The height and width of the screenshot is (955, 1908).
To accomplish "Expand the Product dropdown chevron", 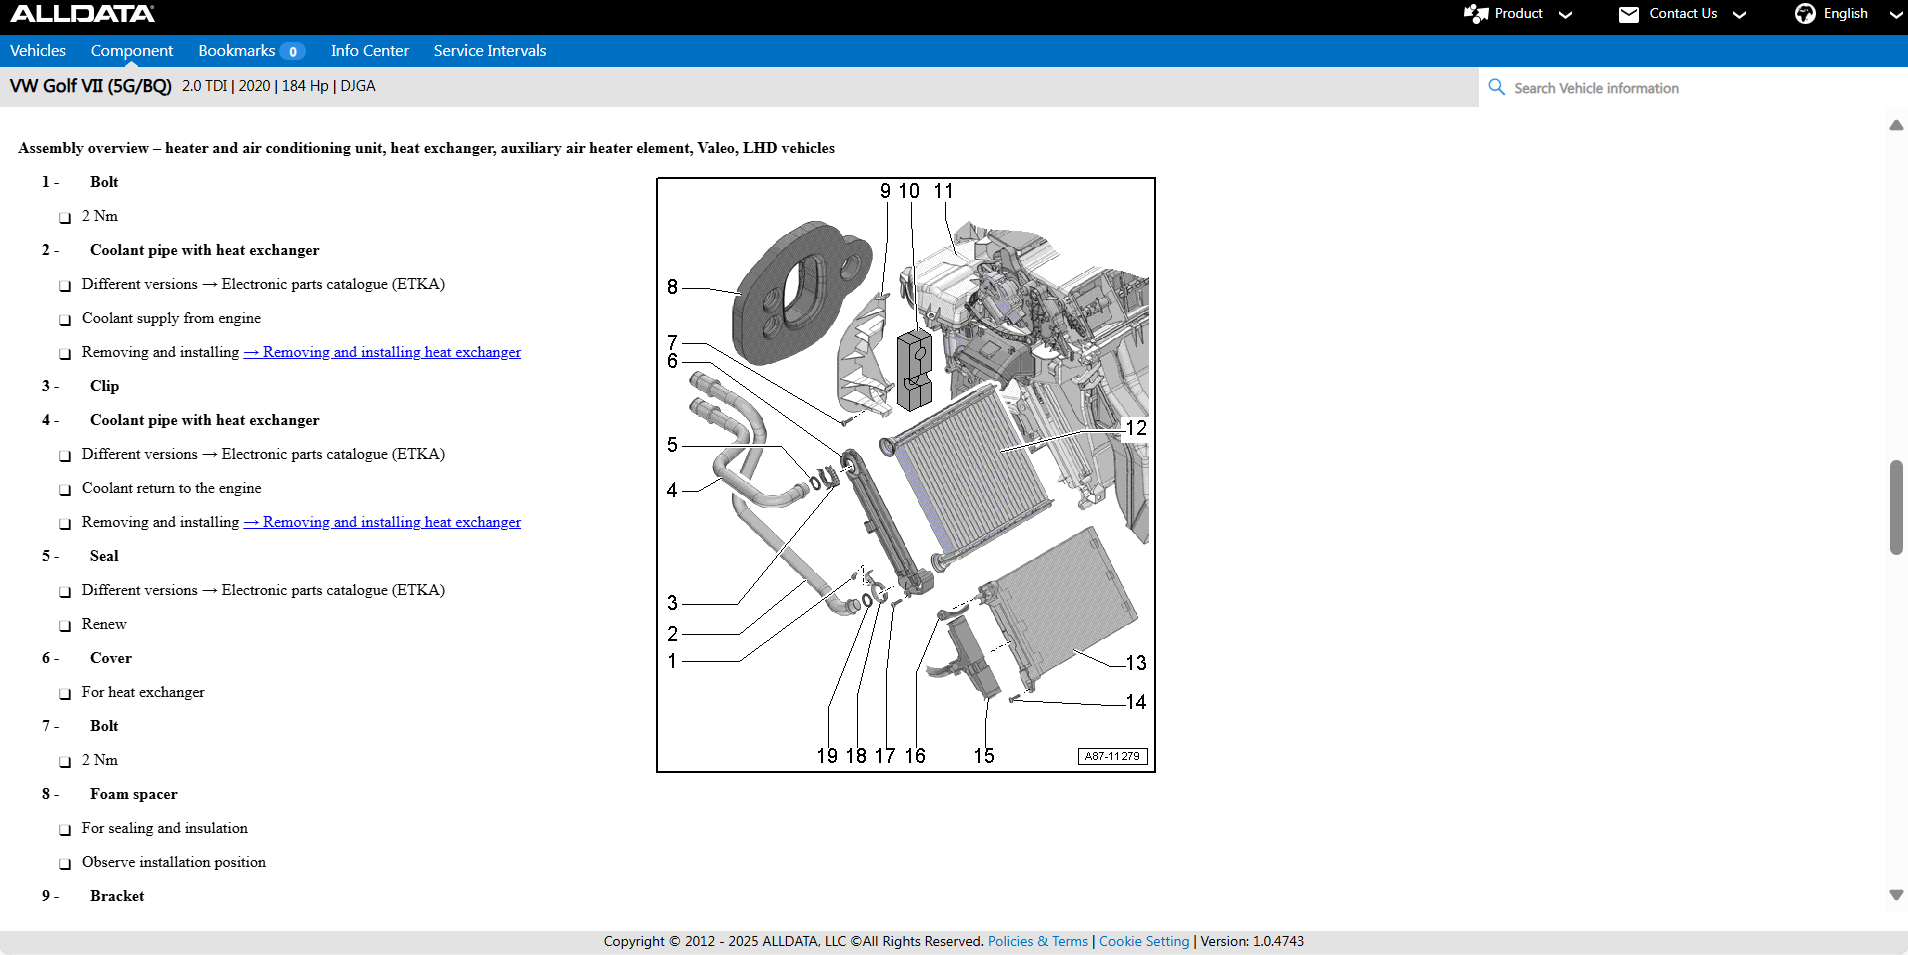I will [x=1566, y=15].
